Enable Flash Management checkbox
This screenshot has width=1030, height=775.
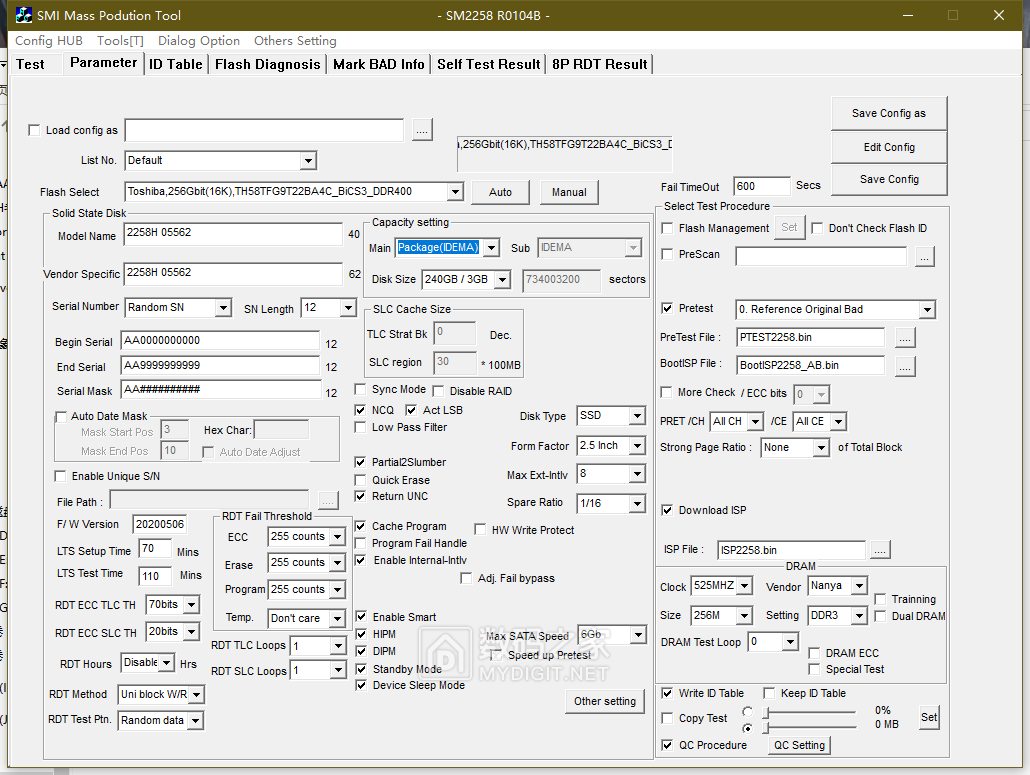(667, 228)
